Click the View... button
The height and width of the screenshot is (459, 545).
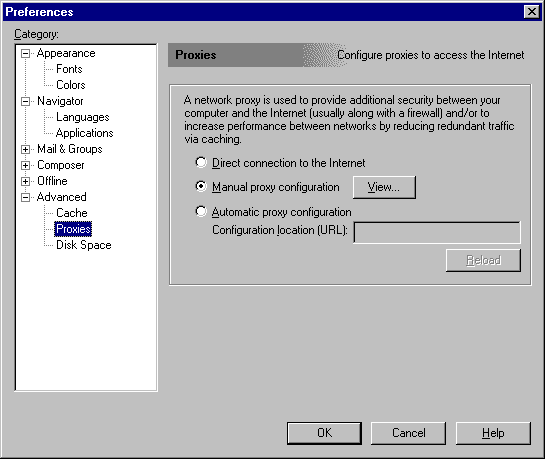pyautogui.click(x=384, y=187)
